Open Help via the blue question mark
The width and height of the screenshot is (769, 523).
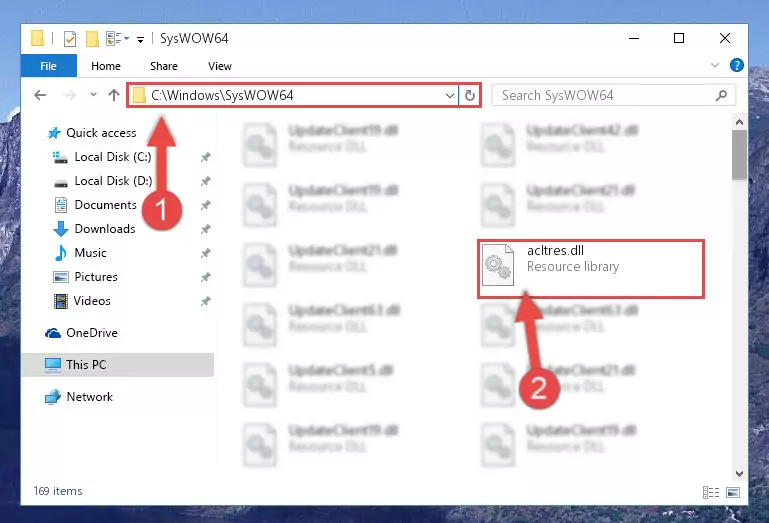[736, 65]
